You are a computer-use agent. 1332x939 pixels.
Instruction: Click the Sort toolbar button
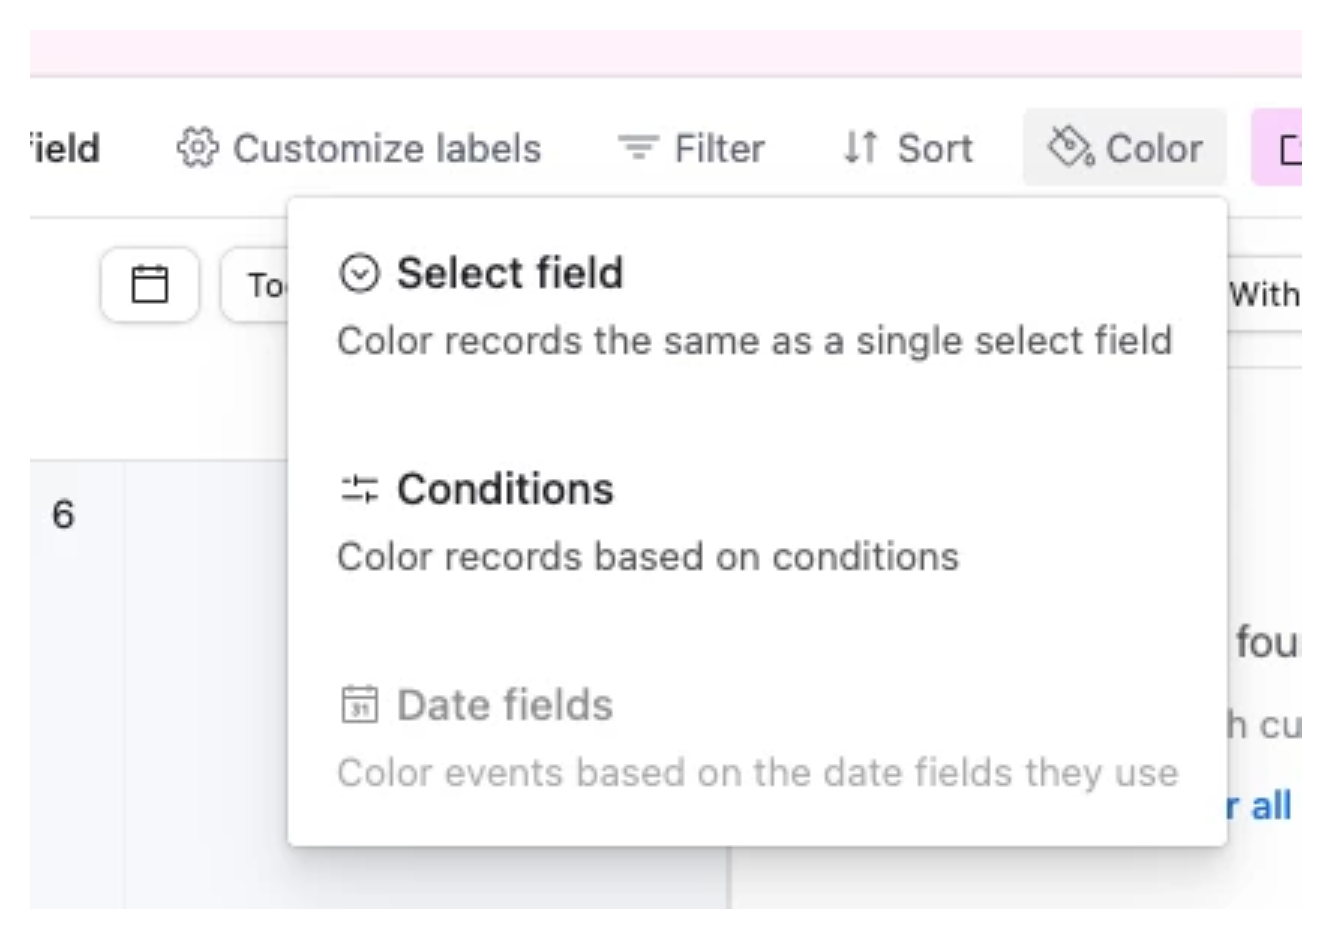pos(908,148)
